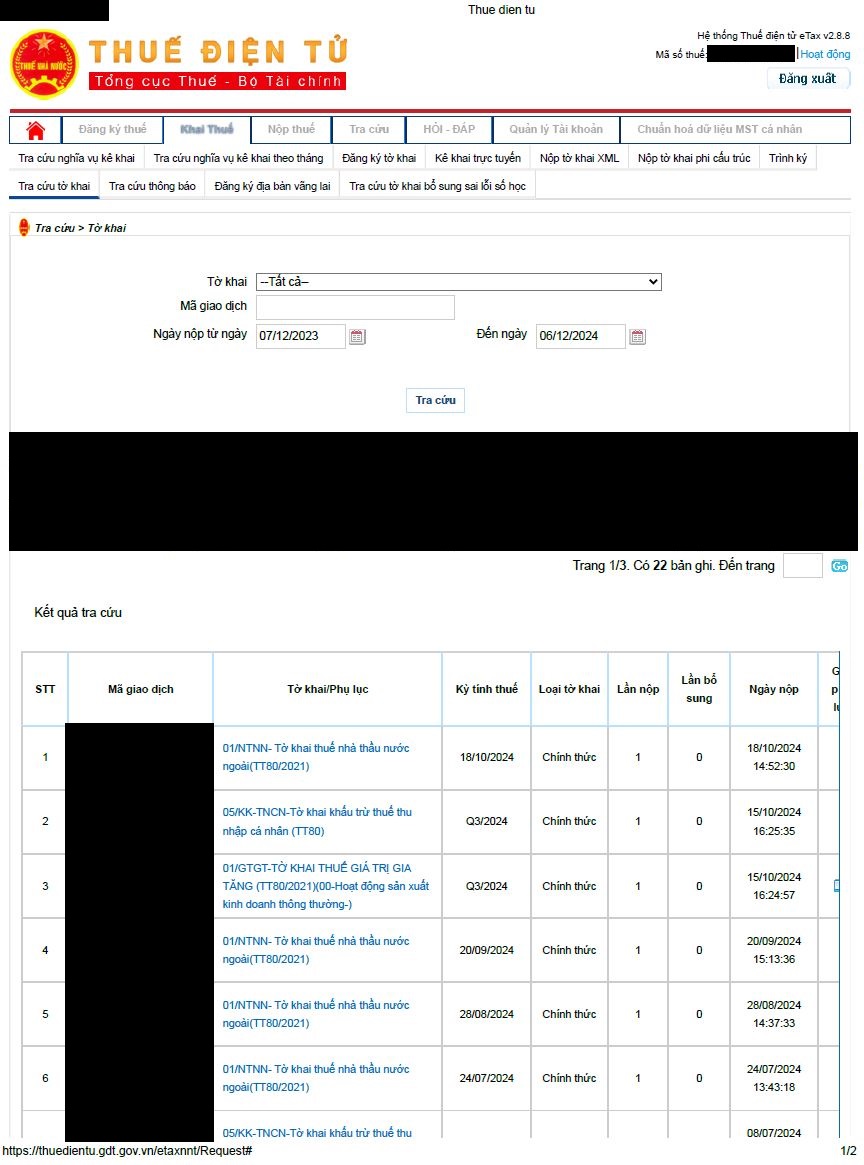This screenshot has height=1165, width=864.
Task: Open the 'Tra cứu' main menu tab
Action: point(369,130)
